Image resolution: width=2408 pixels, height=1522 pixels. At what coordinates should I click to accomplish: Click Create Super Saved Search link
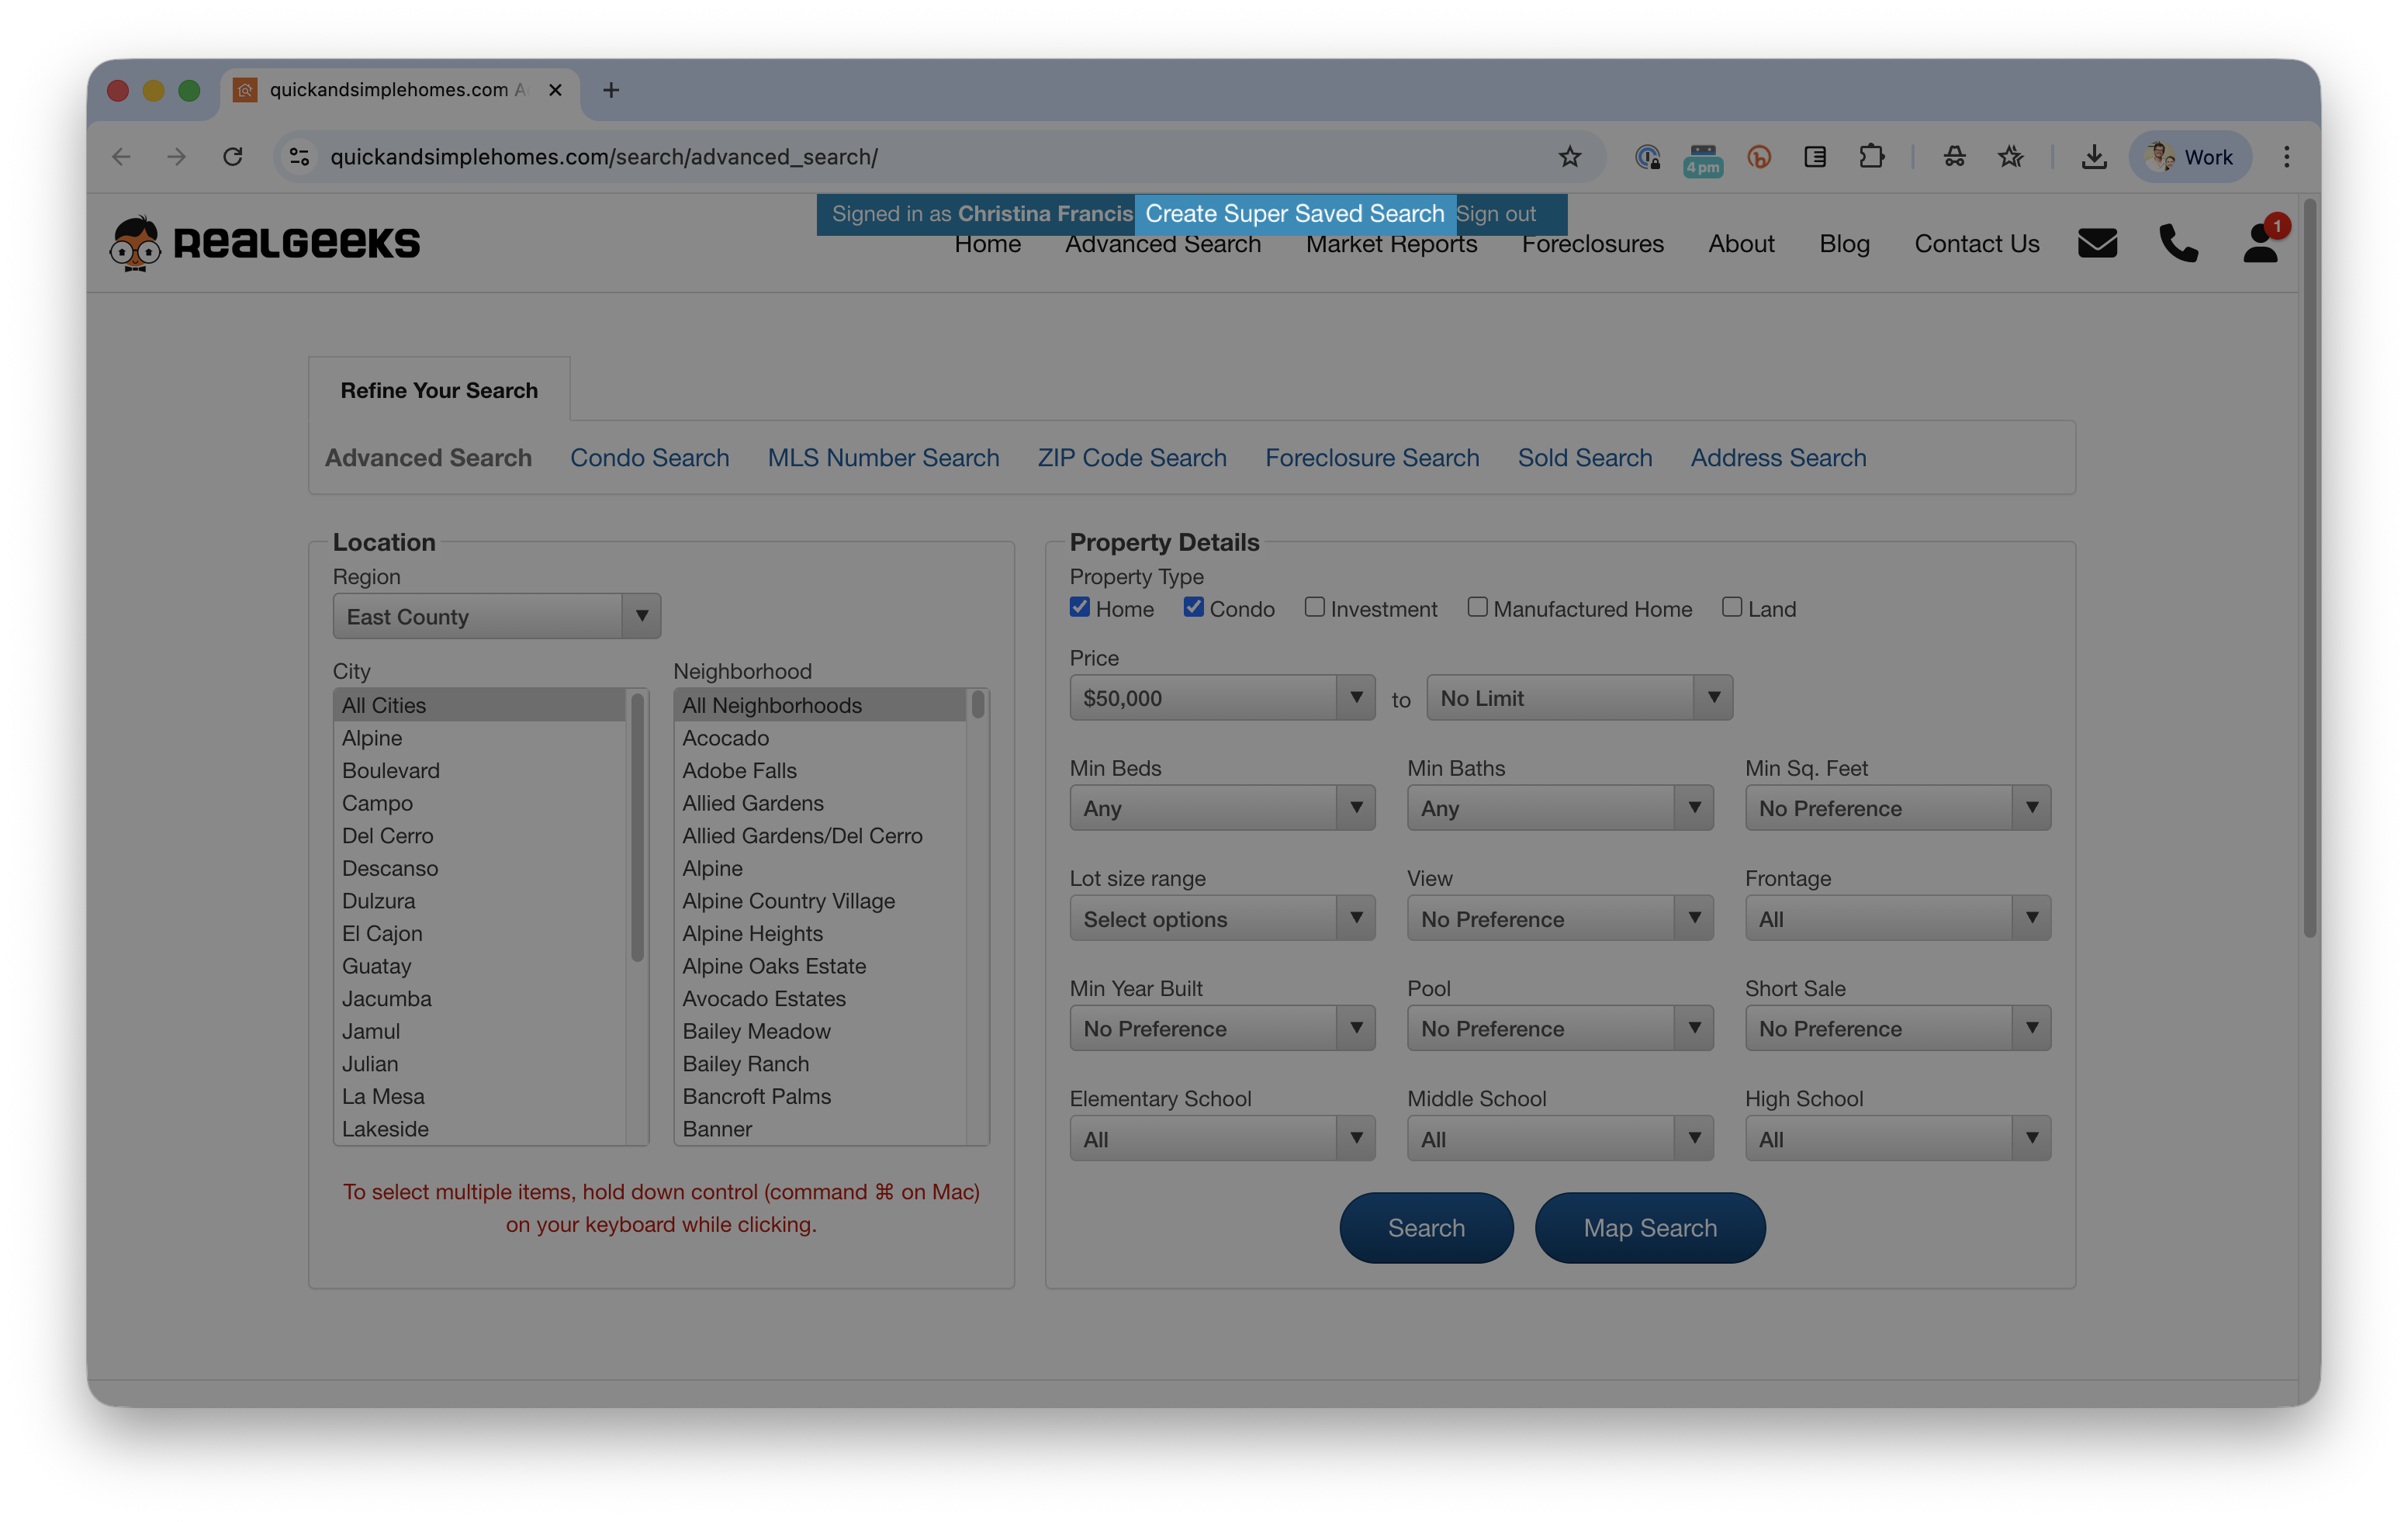pos(1294,214)
